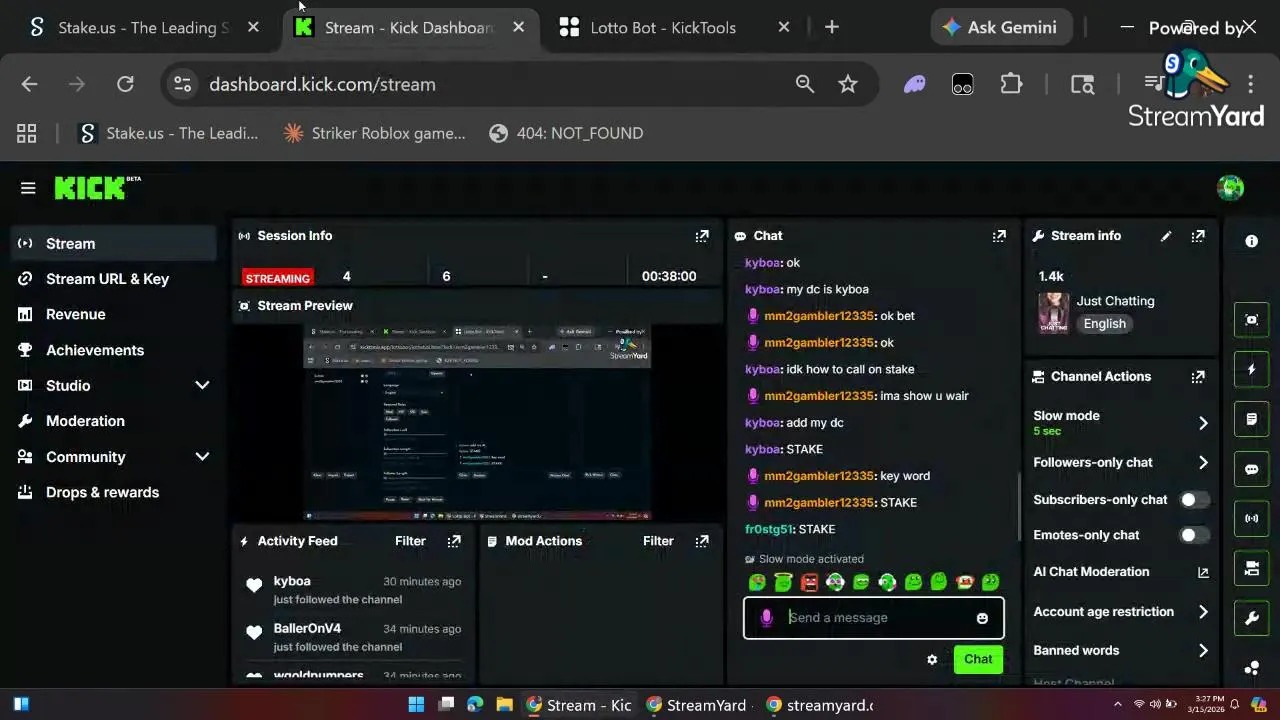Click the English language tag
The width and height of the screenshot is (1280, 720).
(x=1104, y=324)
